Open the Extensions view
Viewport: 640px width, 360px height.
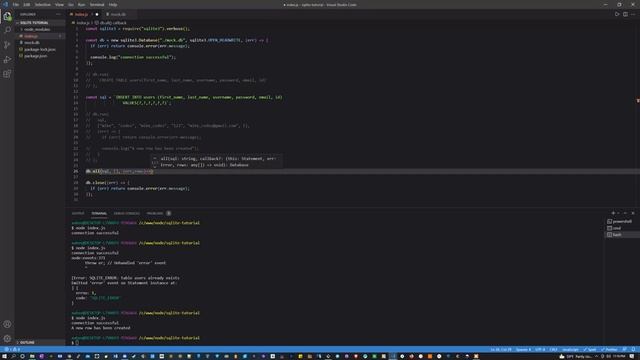tap(7, 74)
